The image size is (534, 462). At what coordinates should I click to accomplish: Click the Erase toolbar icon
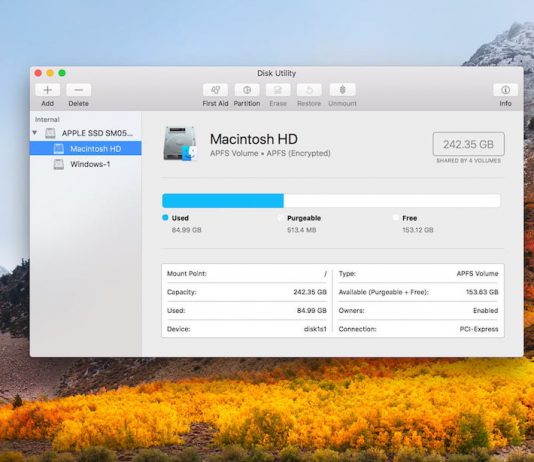point(278,90)
